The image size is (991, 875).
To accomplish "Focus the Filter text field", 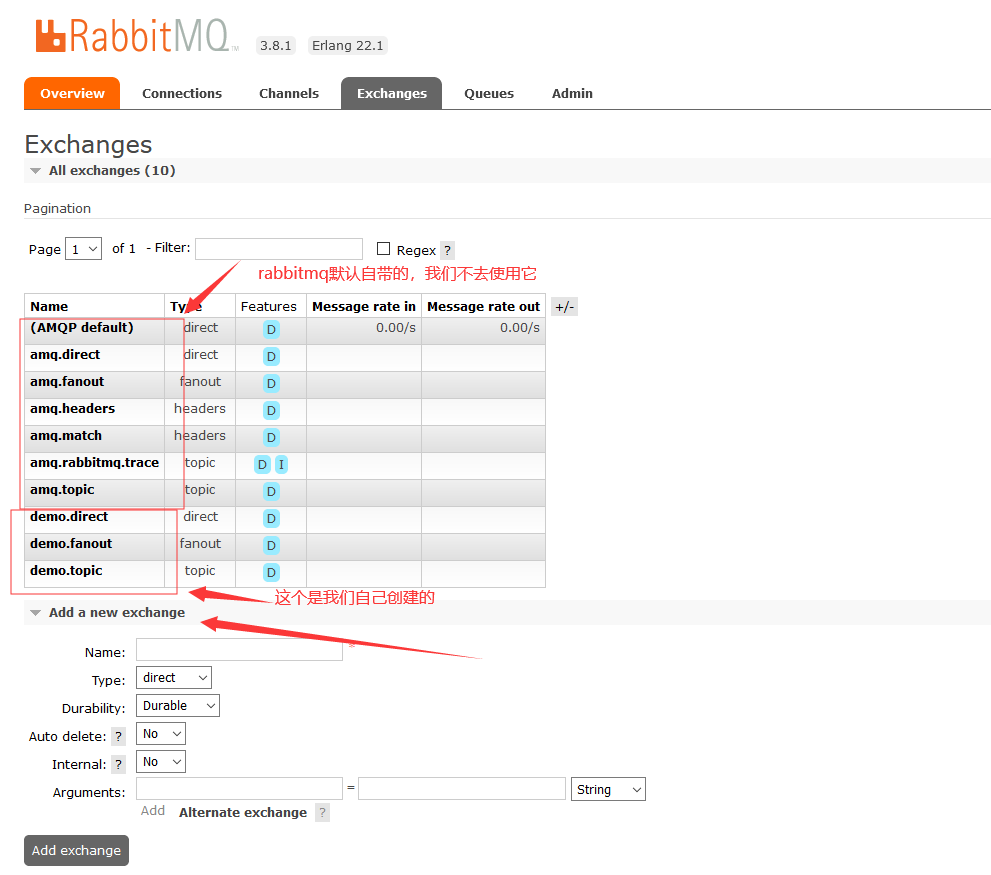I will tap(279, 249).
